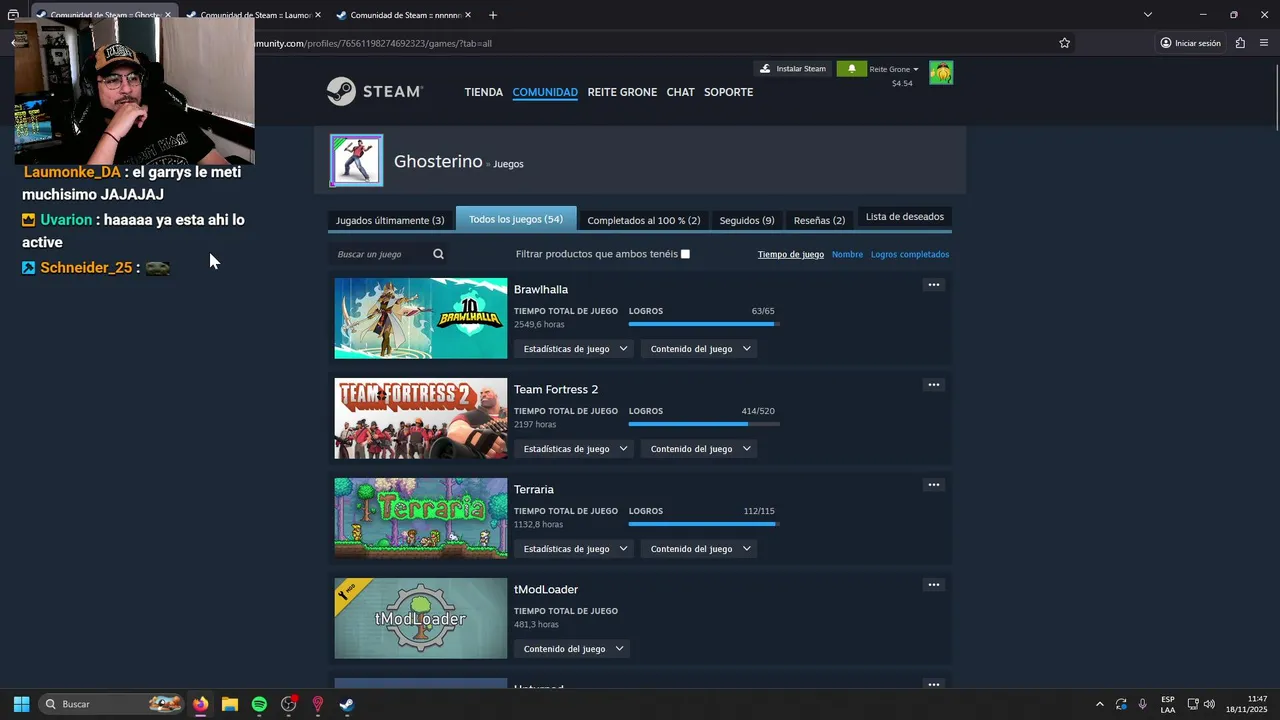Open Steam from the taskbar
1280x720 pixels.
346,704
